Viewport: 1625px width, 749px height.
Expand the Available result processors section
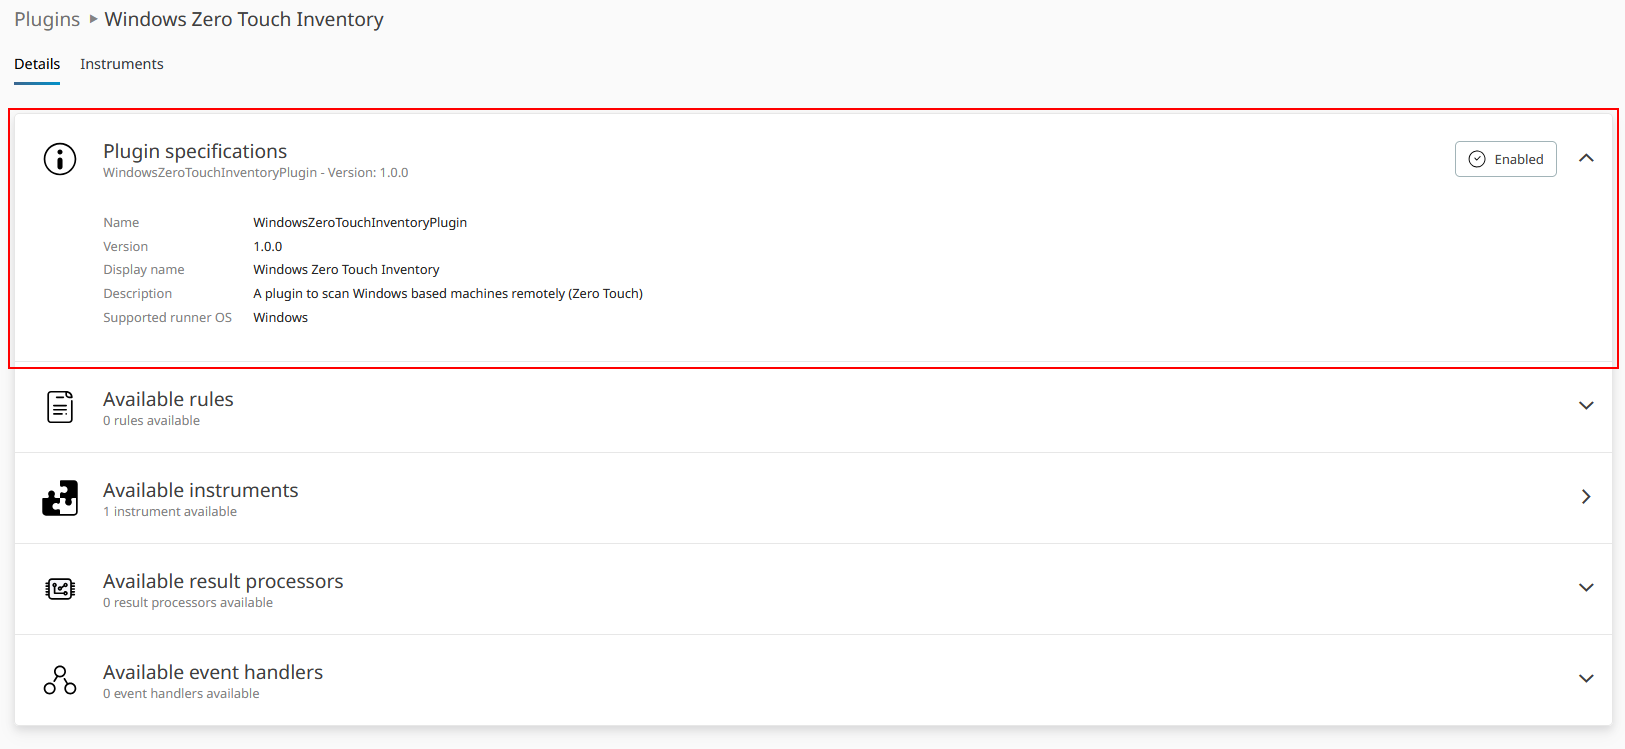1586,588
